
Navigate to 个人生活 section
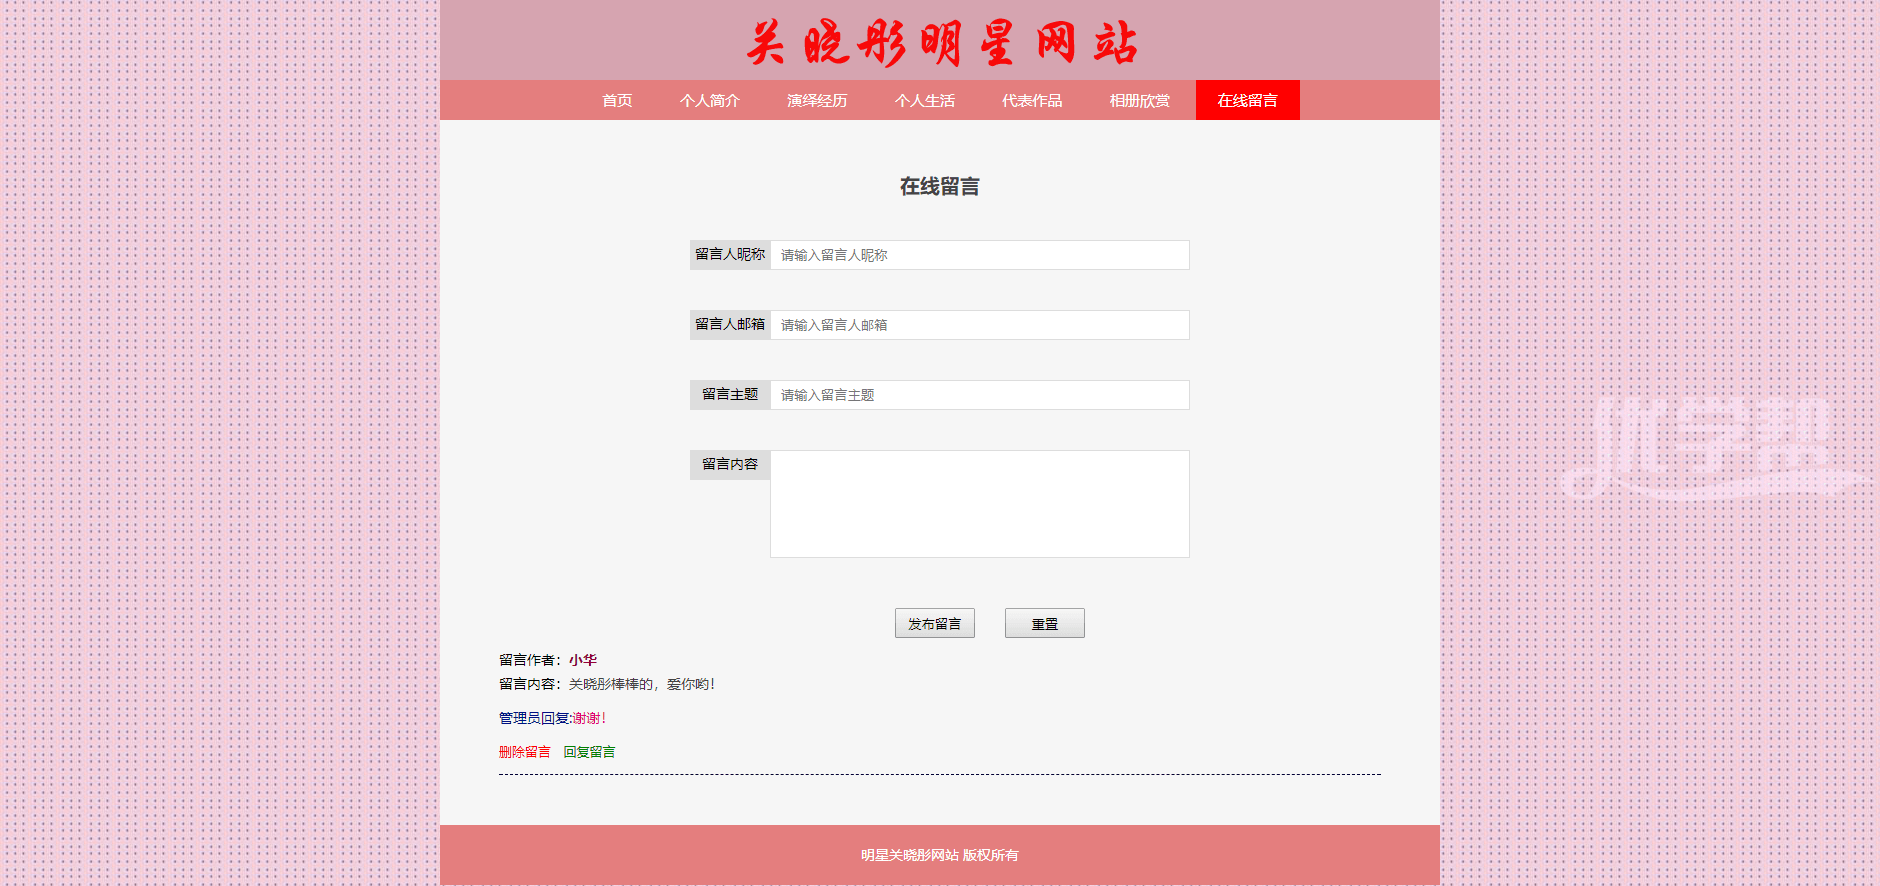coord(924,100)
